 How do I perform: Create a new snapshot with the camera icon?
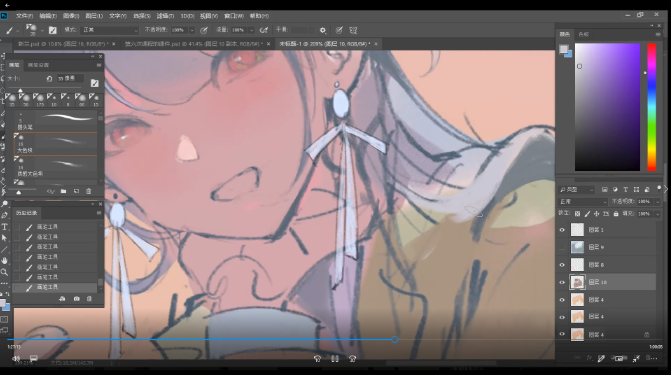(x=77, y=298)
